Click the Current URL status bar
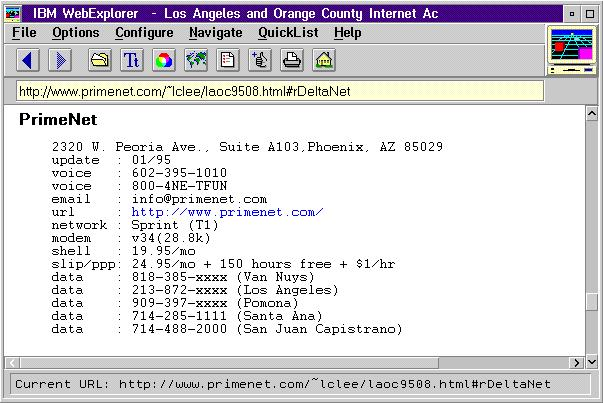The width and height of the screenshot is (603, 403). coord(300,384)
